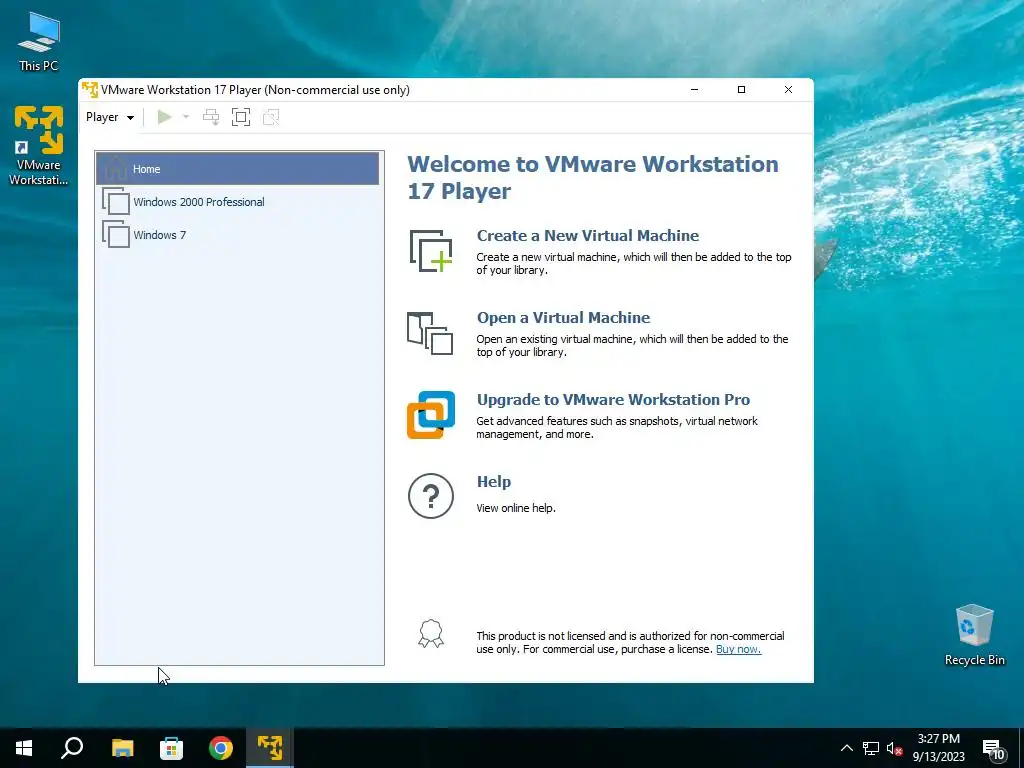Click Upgrade to VMware Workstation Pro
Viewport: 1024px width, 768px height.
pyautogui.click(x=613, y=400)
